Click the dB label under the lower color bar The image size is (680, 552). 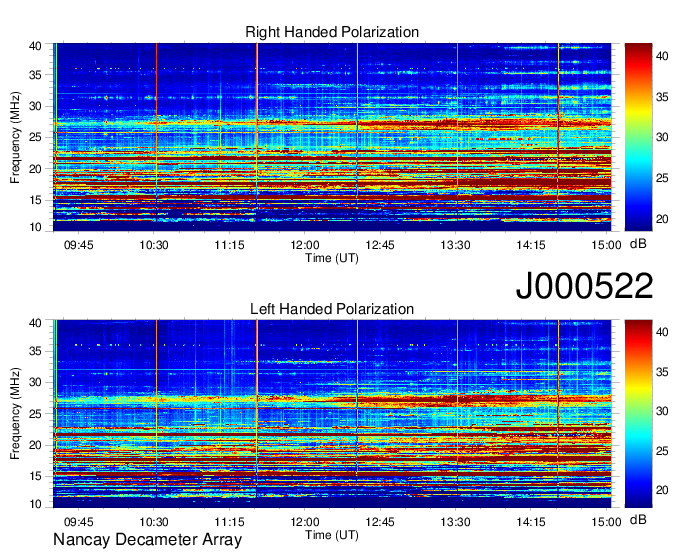(638, 519)
